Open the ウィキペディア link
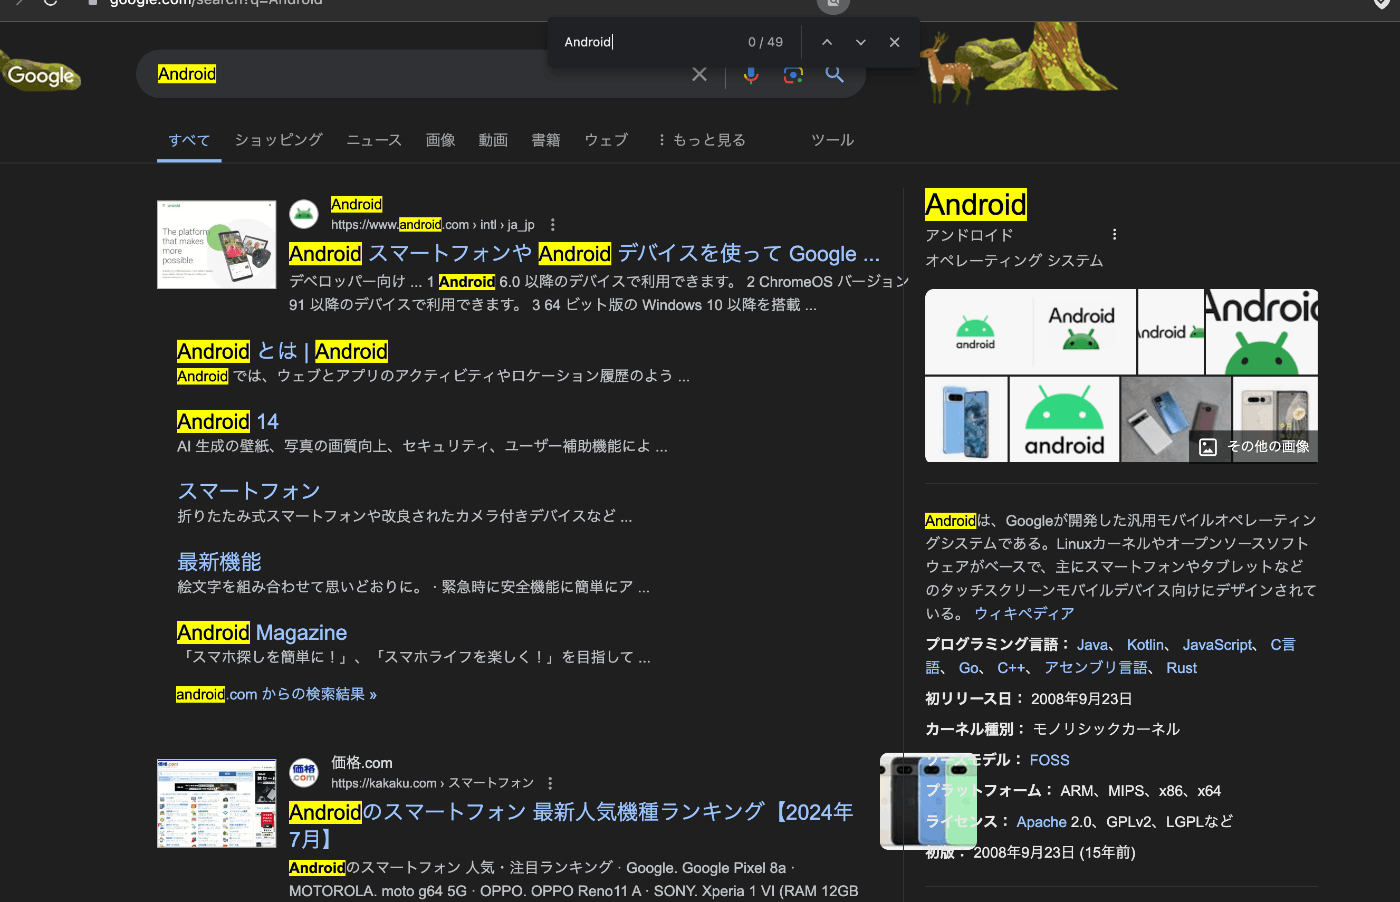 [x=1024, y=613]
